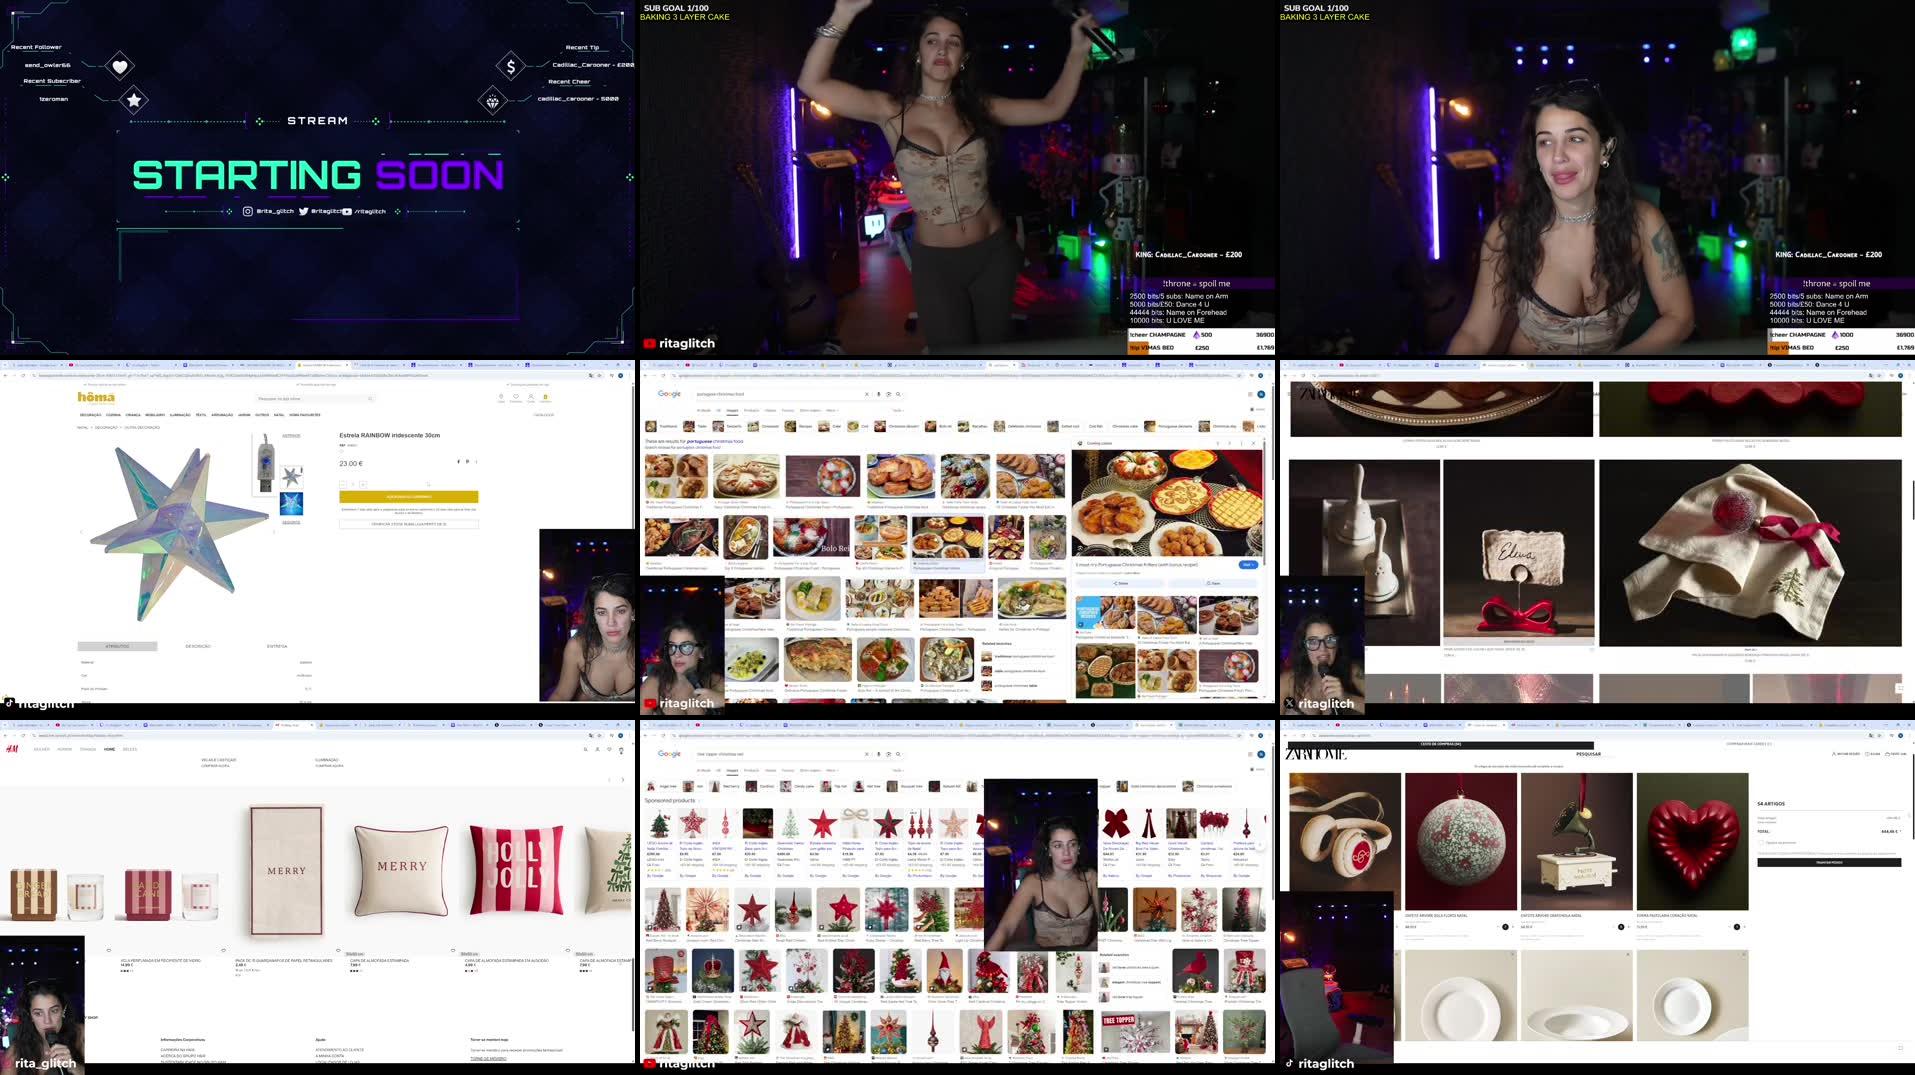Viewport: 1915px width, 1075px height.
Task: Click the account icon on the hôma site header
Action: [x=530, y=398]
